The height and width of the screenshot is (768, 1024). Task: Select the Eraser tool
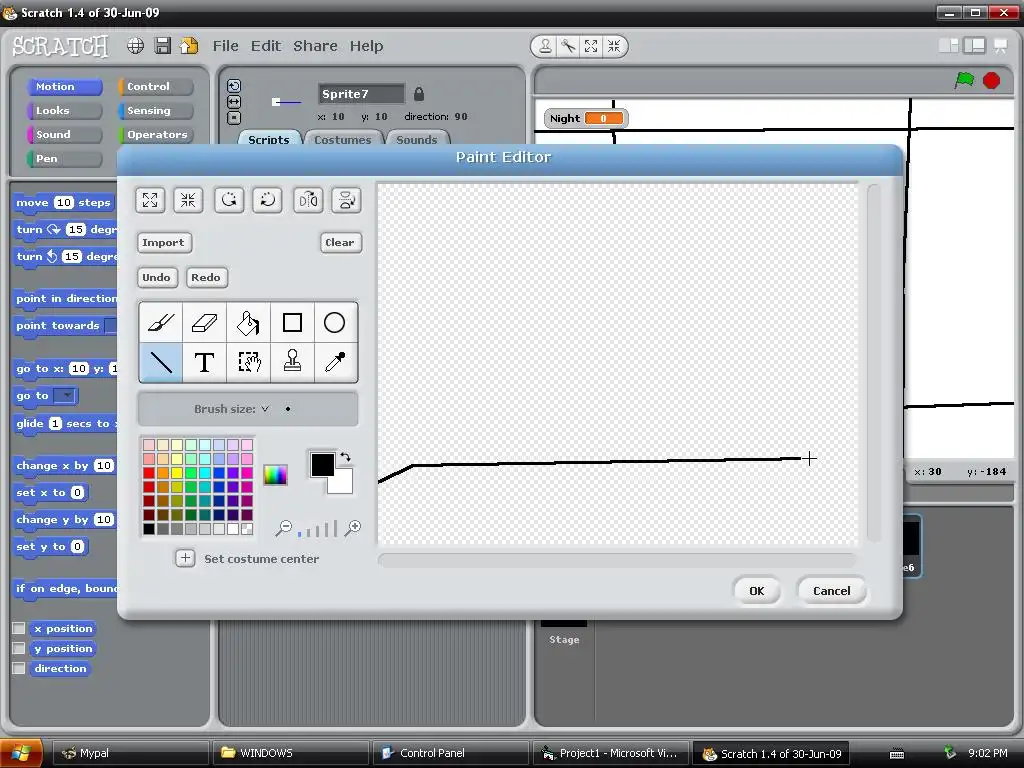204,323
